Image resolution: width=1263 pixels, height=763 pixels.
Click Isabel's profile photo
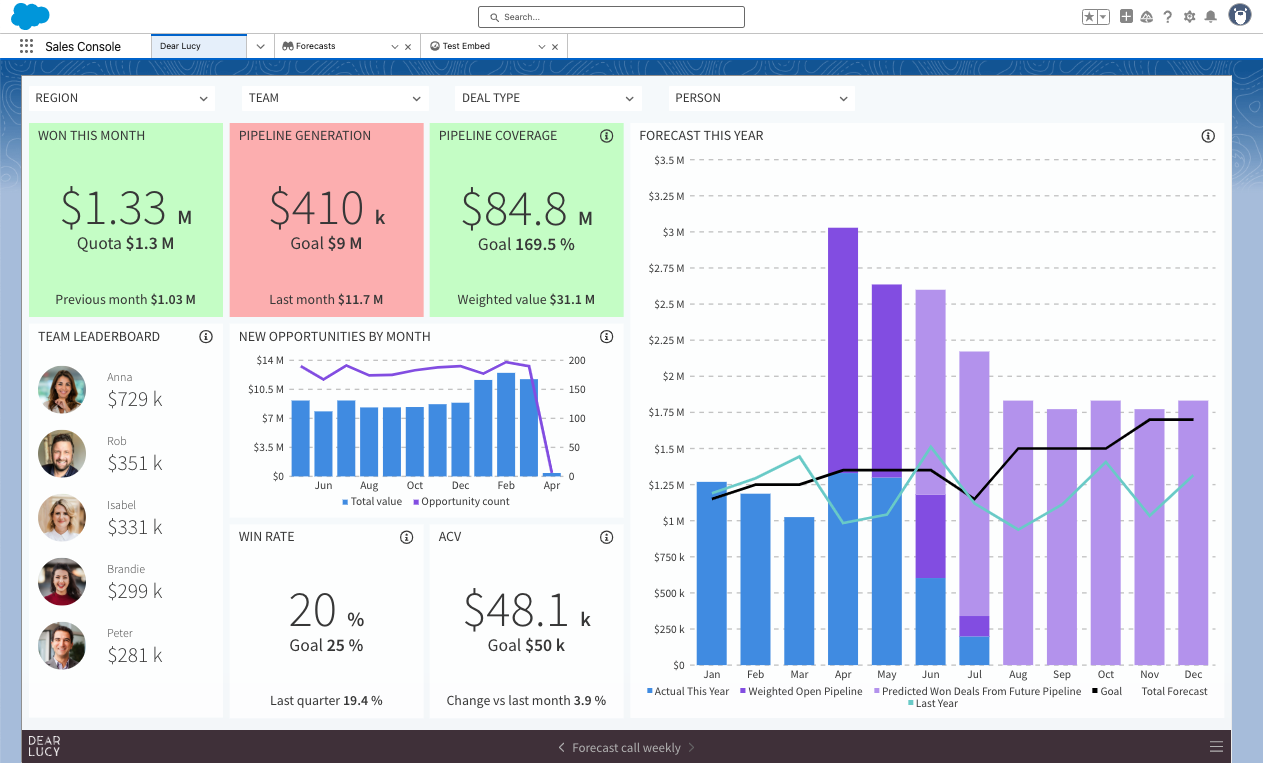(62, 517)
